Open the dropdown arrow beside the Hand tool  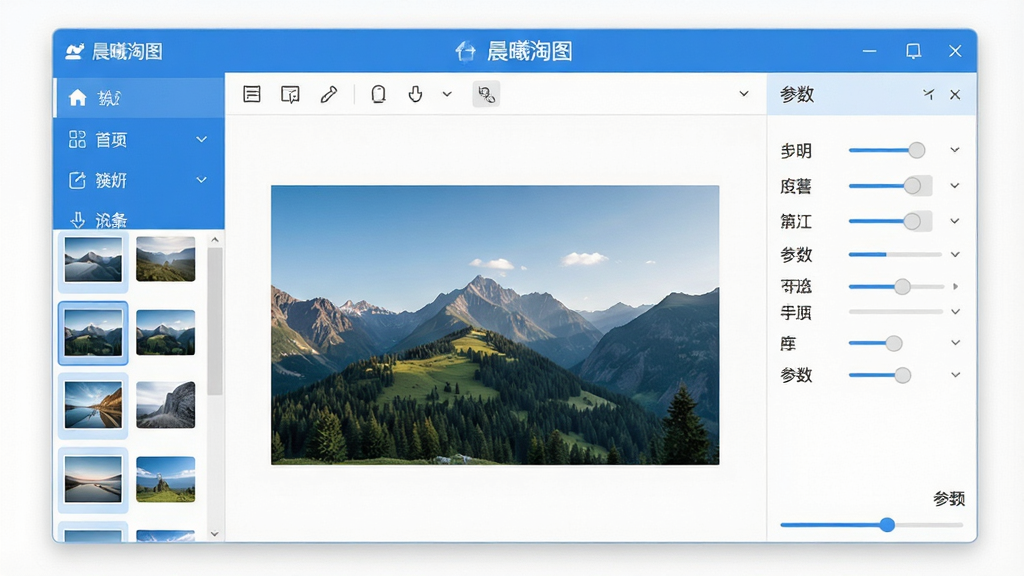coord(447,94)
